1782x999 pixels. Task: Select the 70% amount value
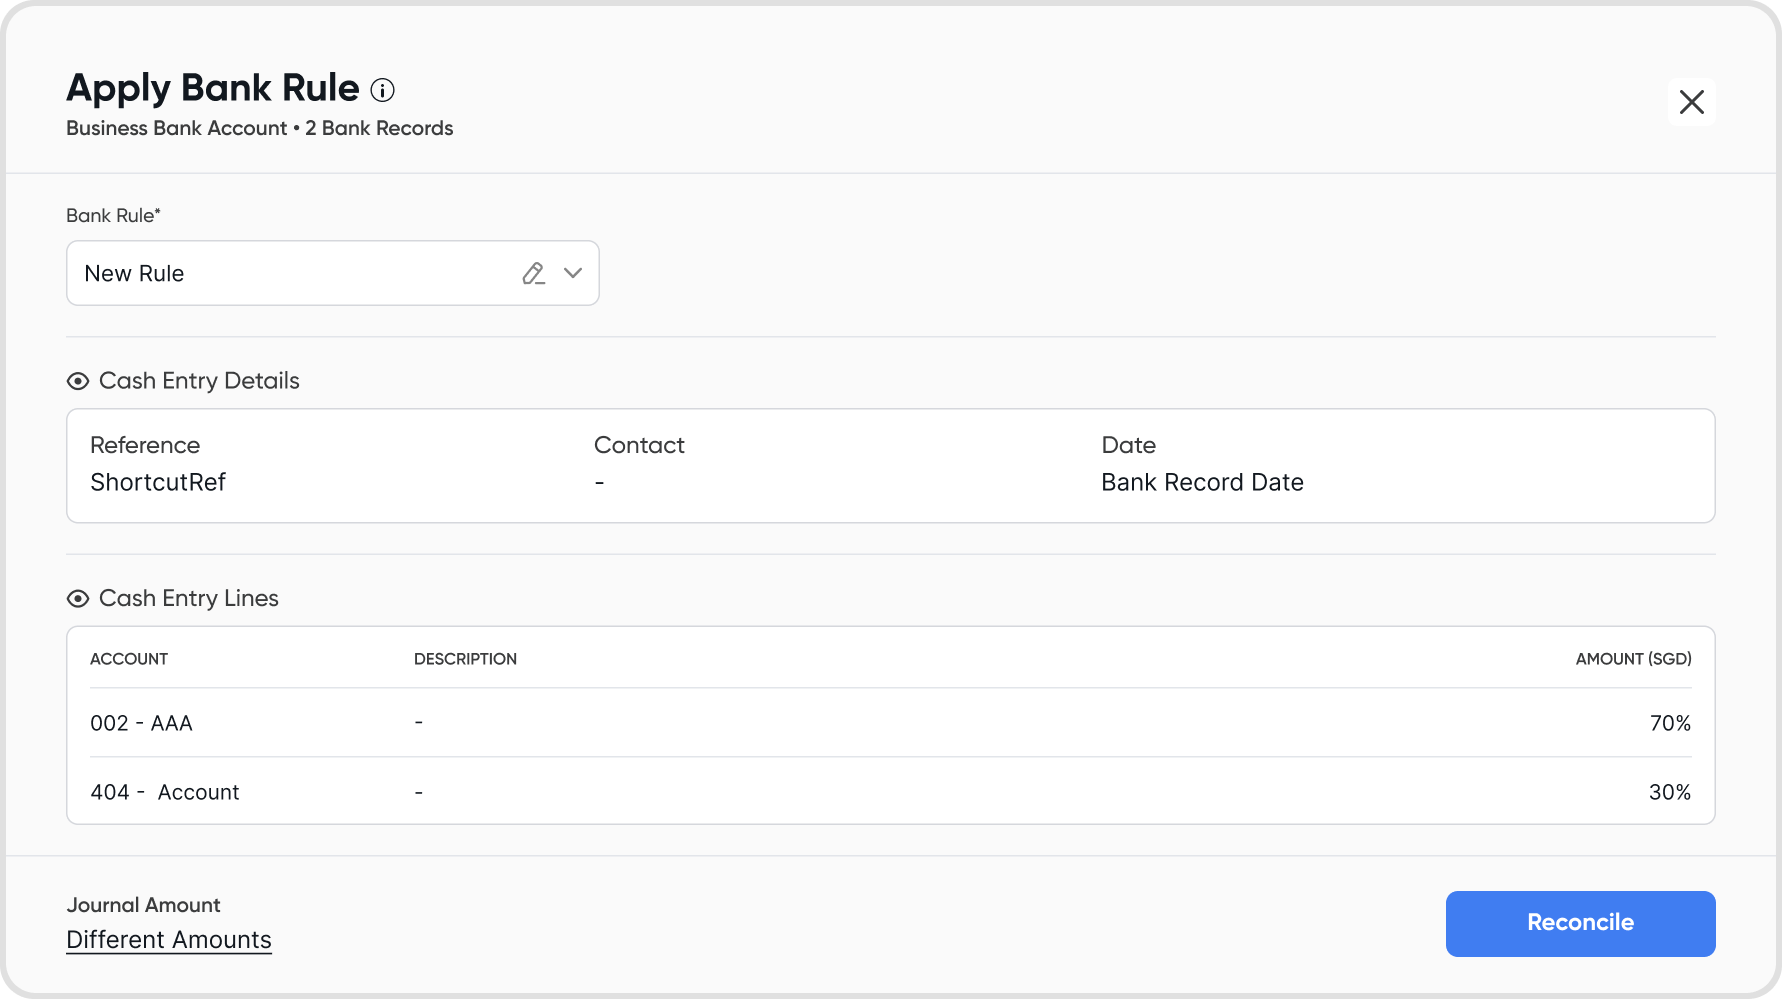coord(1670,723)
